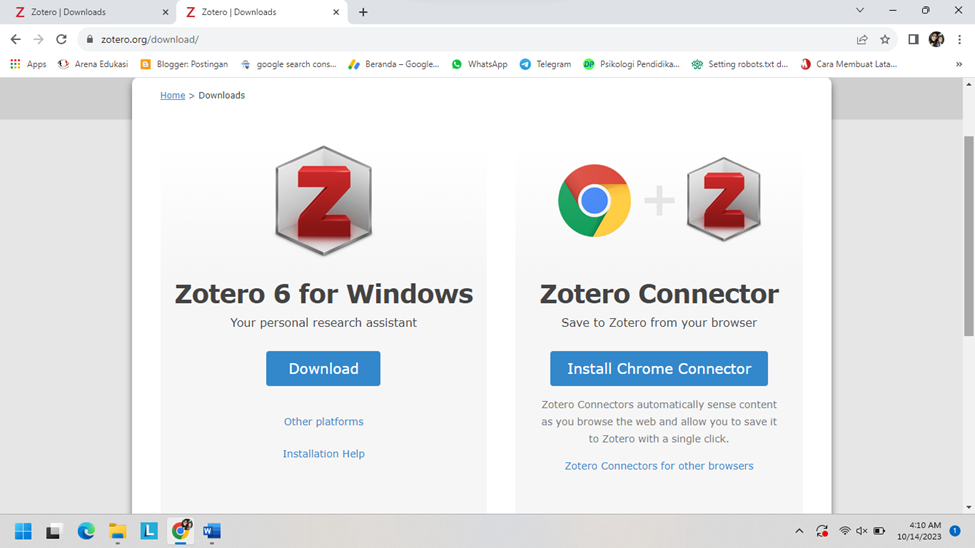Screen dimensions: 975x548
Task: Select the second Zotero Downloads tab
Action: (261, 12)
